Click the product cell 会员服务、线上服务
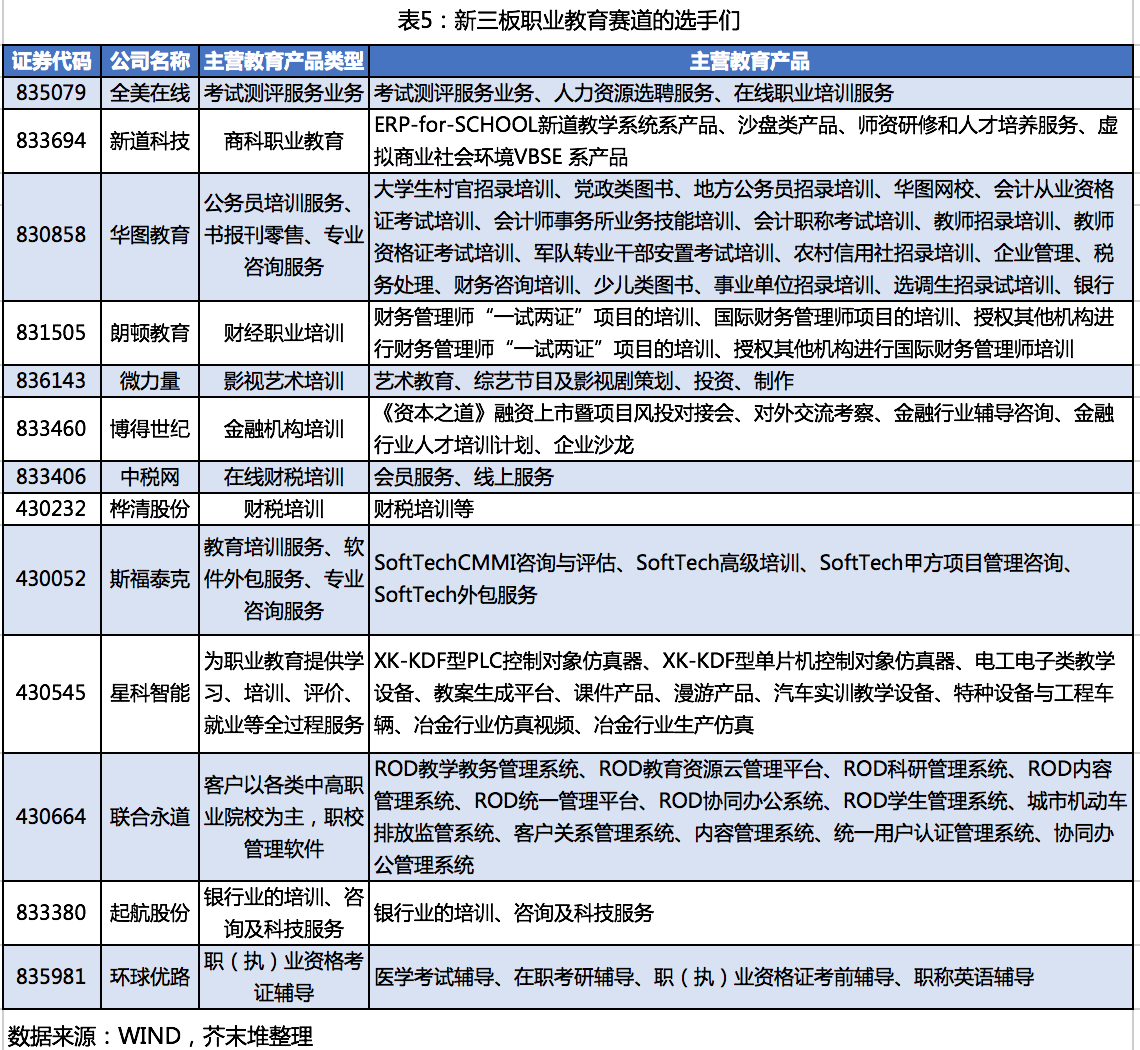The height and width of the screenshot is (1050, 1140). [751, 477]
